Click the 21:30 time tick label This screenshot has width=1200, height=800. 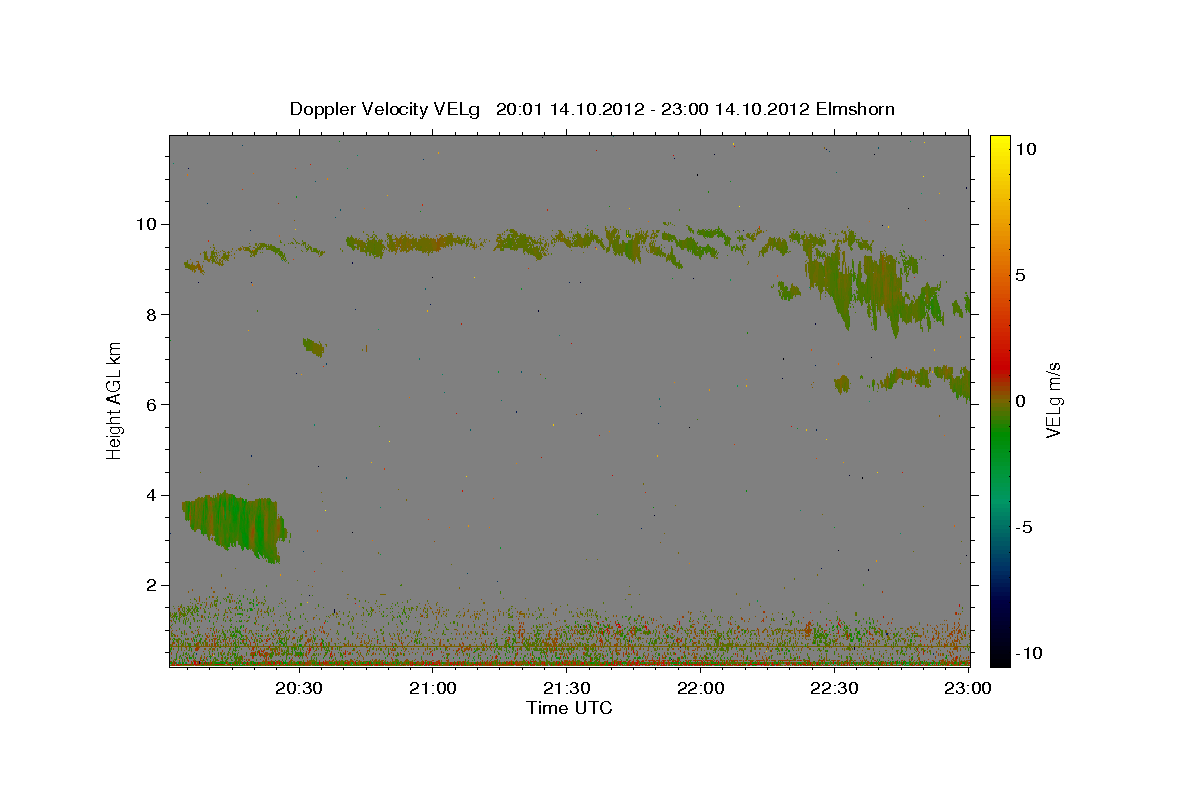(x=567, y=688)
